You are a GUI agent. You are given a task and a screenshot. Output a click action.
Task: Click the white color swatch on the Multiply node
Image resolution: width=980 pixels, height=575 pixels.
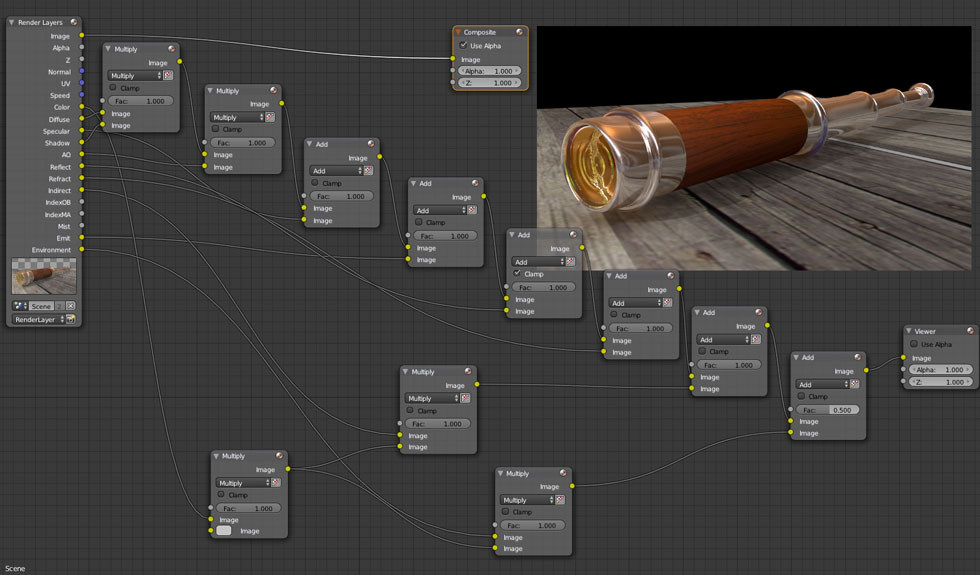(224, 531)
